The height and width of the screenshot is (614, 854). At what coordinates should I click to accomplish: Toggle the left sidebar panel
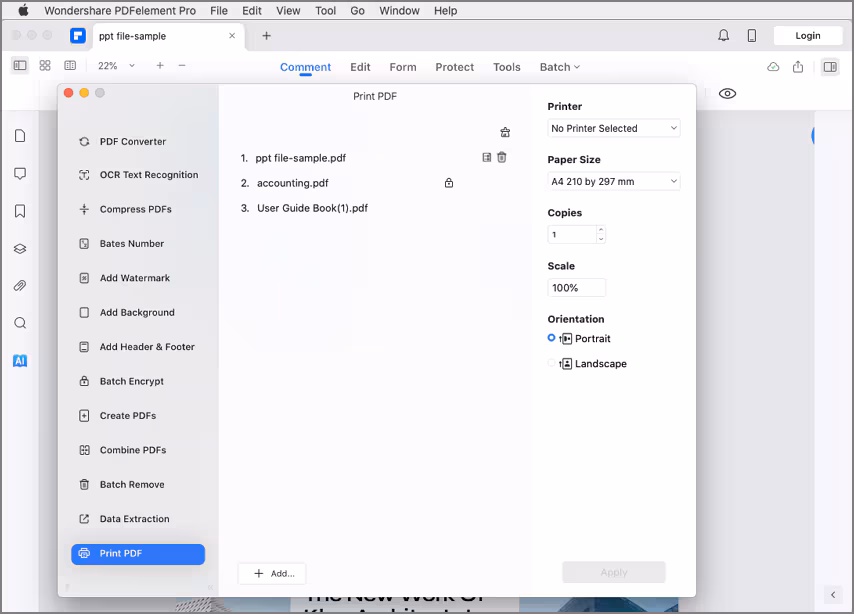pyautogui.click(x=20, y=65)
